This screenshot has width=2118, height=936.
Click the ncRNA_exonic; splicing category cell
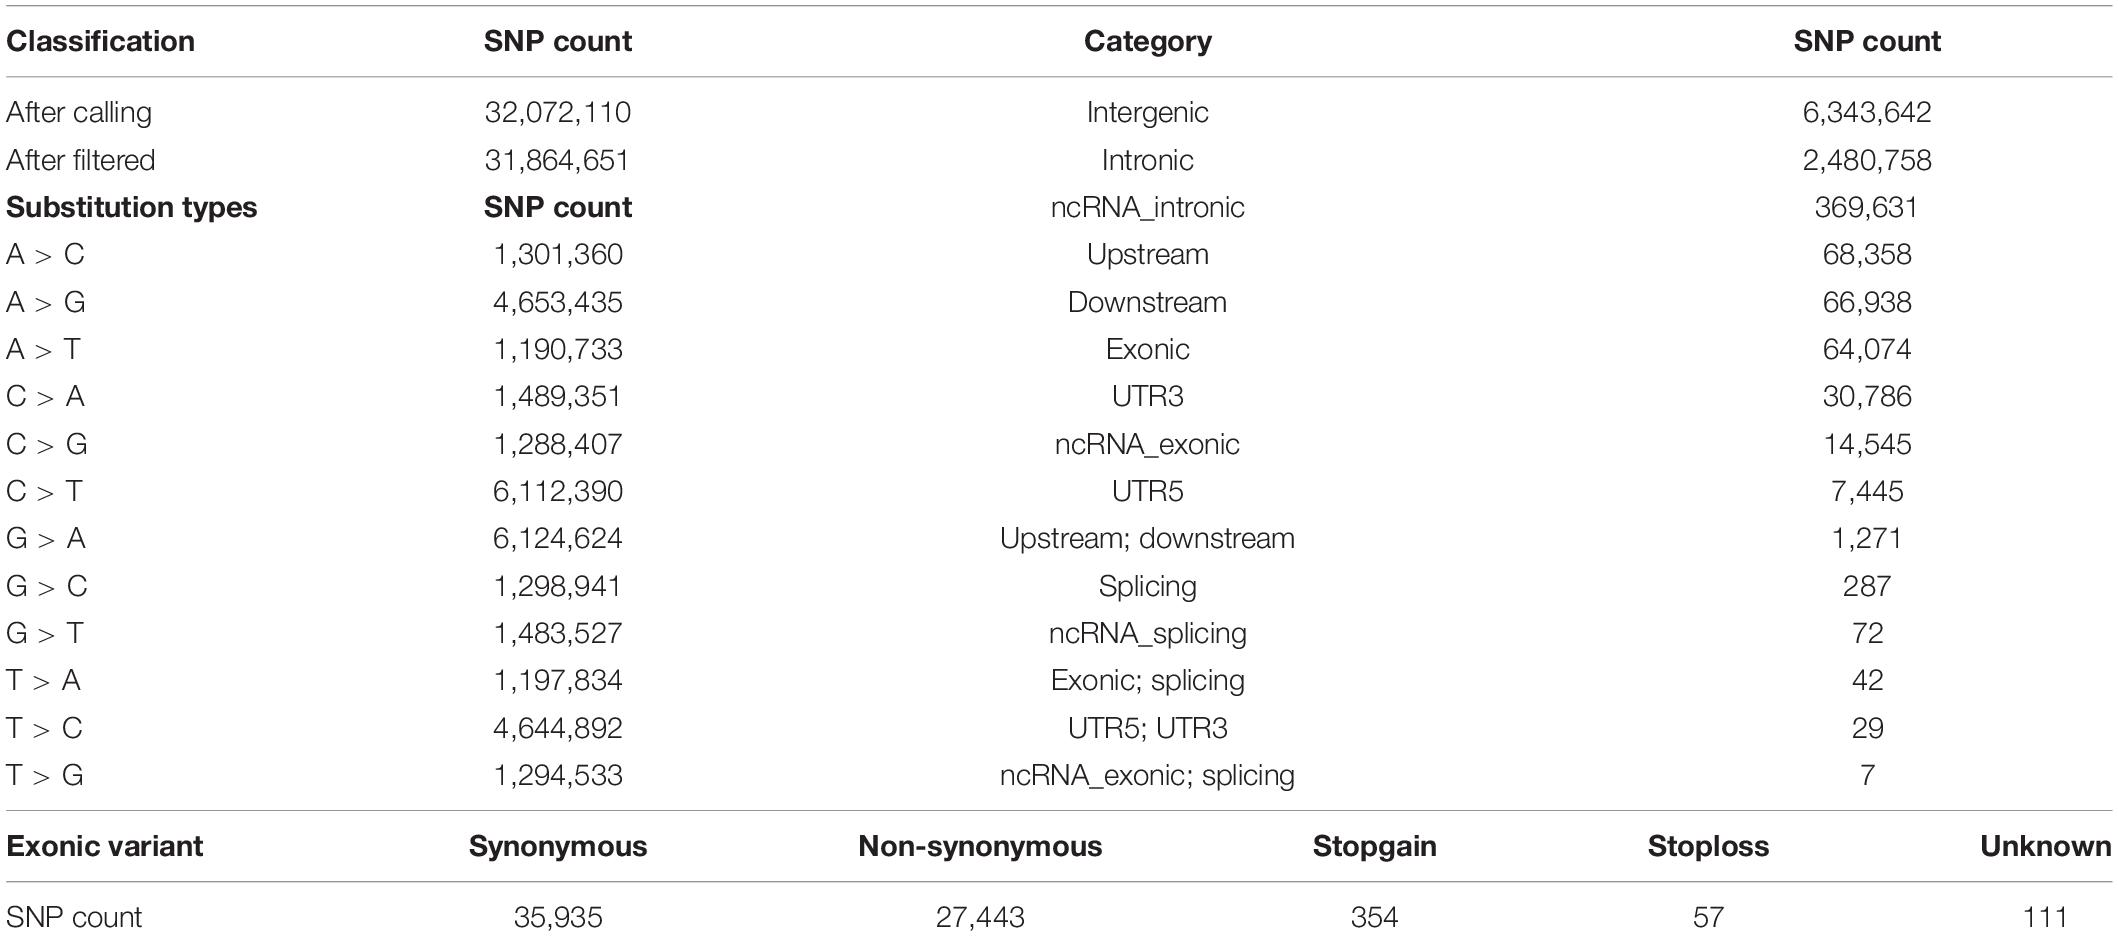point(1147,775)
